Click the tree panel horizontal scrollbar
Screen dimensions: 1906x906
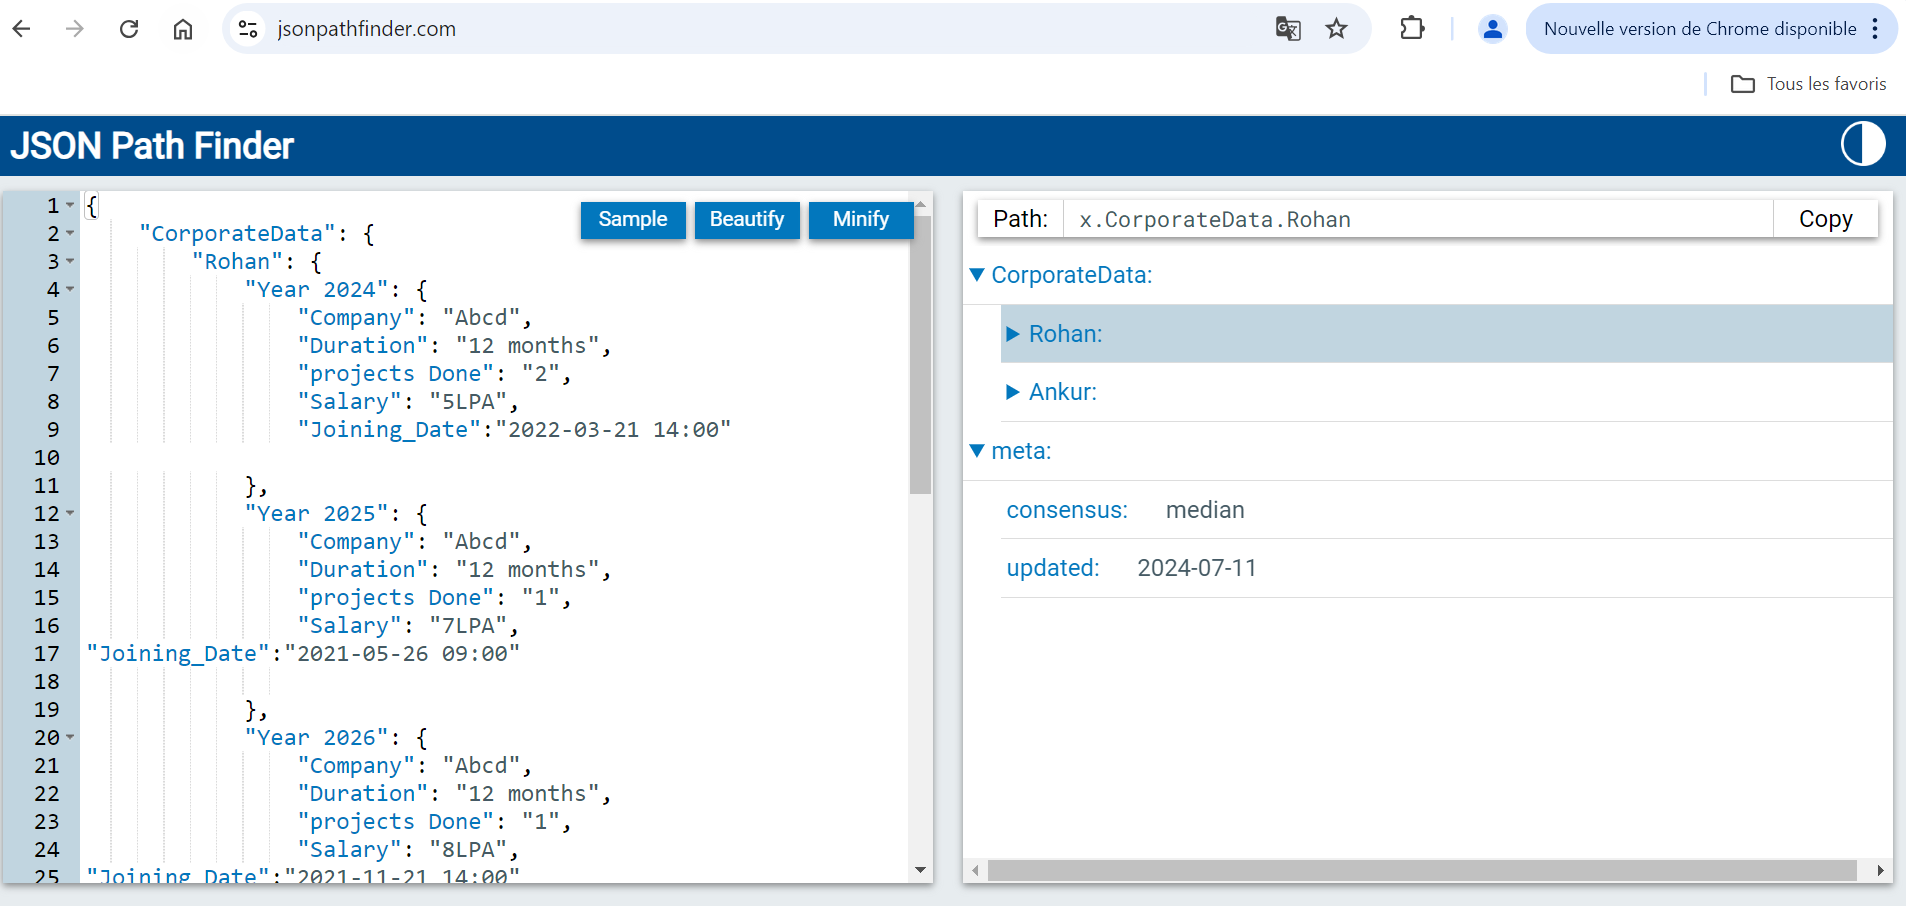pyautogui.click(x=1422, y=870)
